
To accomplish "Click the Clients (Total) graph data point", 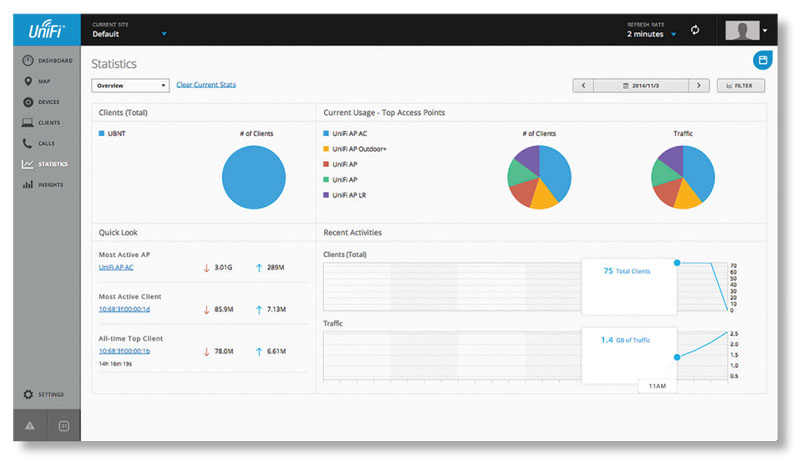I will [x=677, y=263].
